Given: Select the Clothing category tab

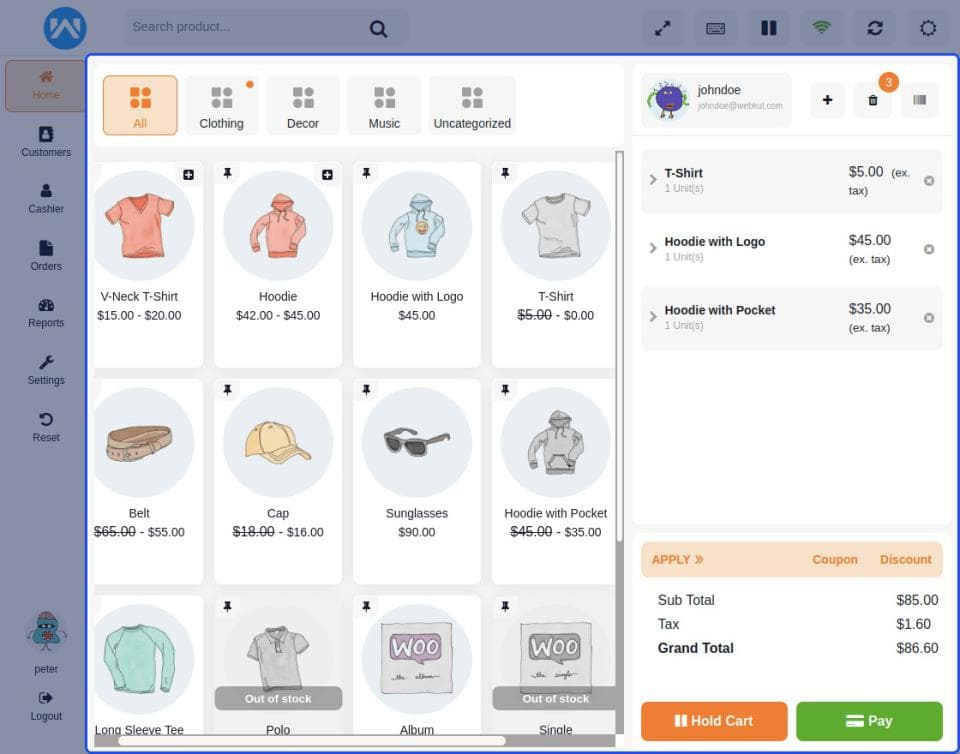Looking at the screenshot, I should coord(221,105).
